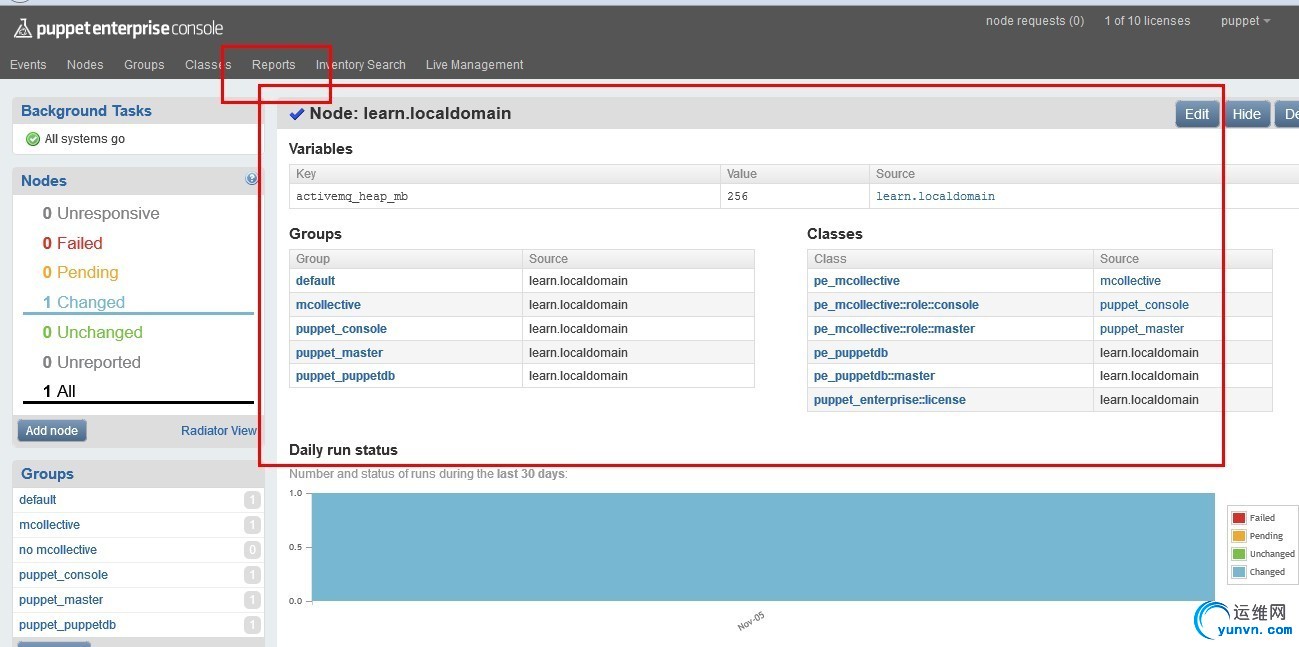Open mcollective in the Groups table

(328, 305)
